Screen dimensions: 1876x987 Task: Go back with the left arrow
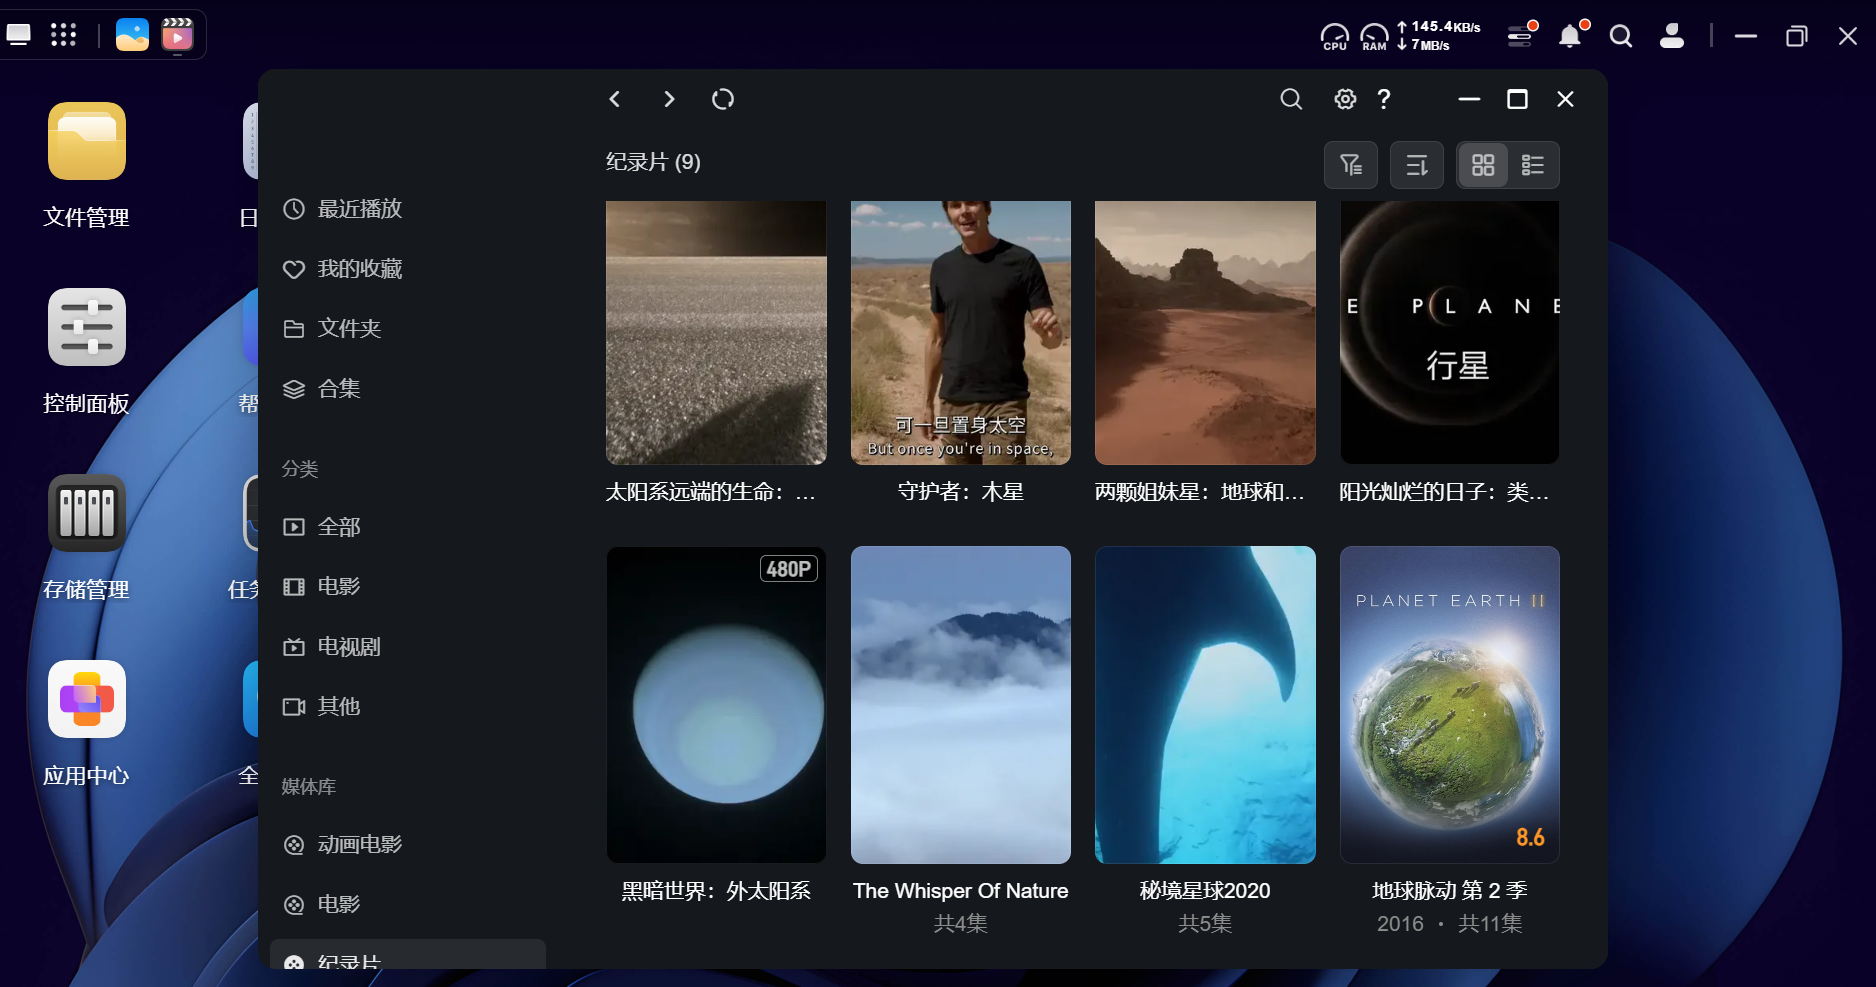point(615,99)
